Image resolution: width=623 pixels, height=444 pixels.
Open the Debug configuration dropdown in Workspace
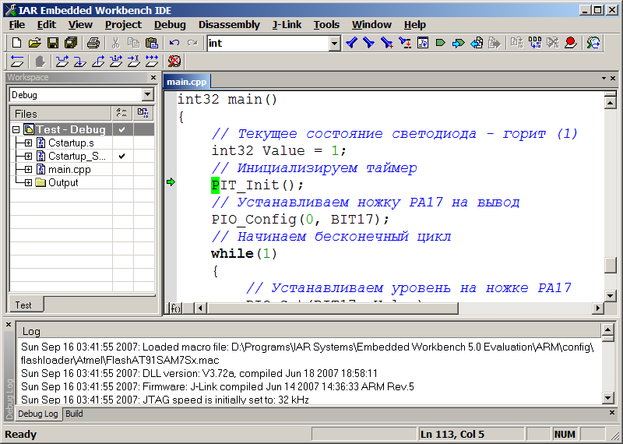(x=146, y=95)
